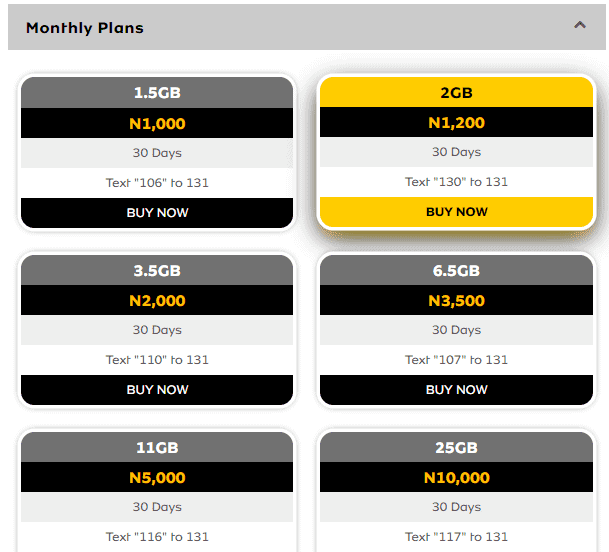Click the N3,500 price band
Viewport: 609px width, 552px height.
pos(457,301)
